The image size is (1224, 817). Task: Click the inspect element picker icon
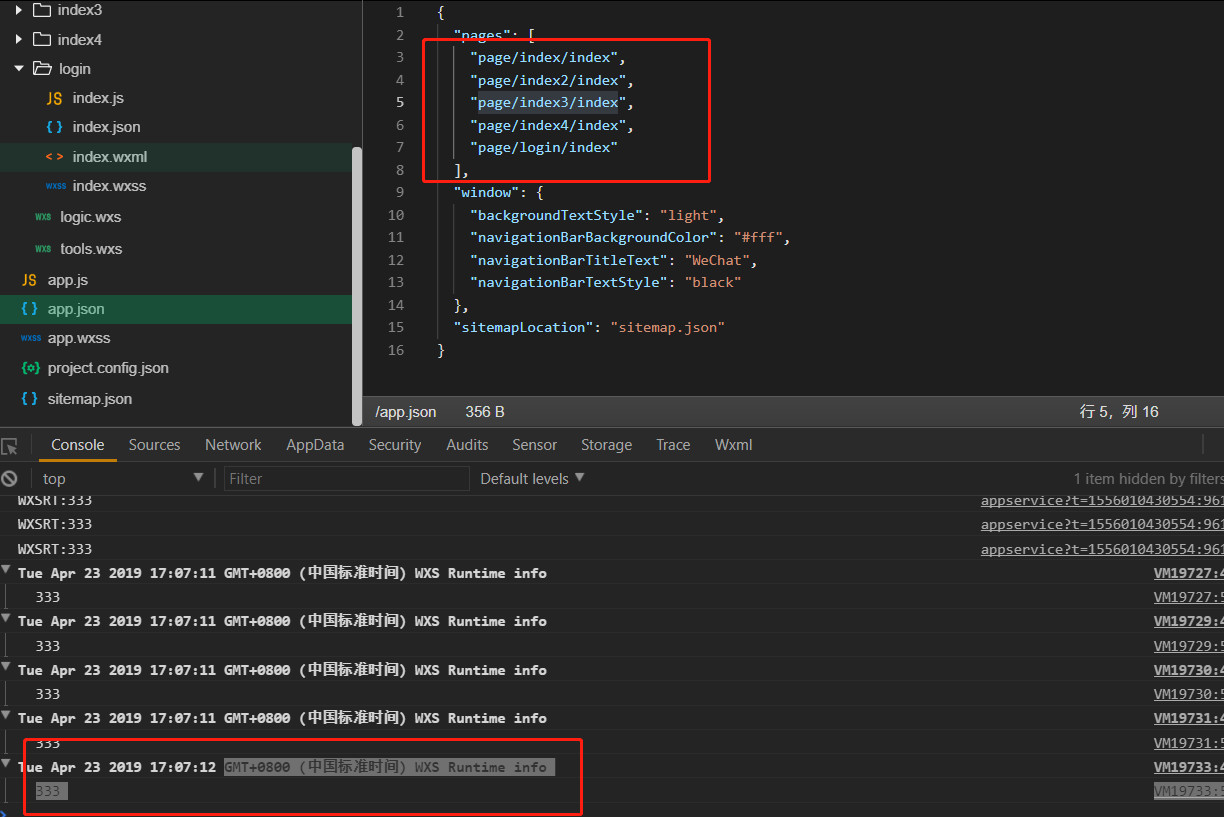pyautogui.click(x=10, y=446)
